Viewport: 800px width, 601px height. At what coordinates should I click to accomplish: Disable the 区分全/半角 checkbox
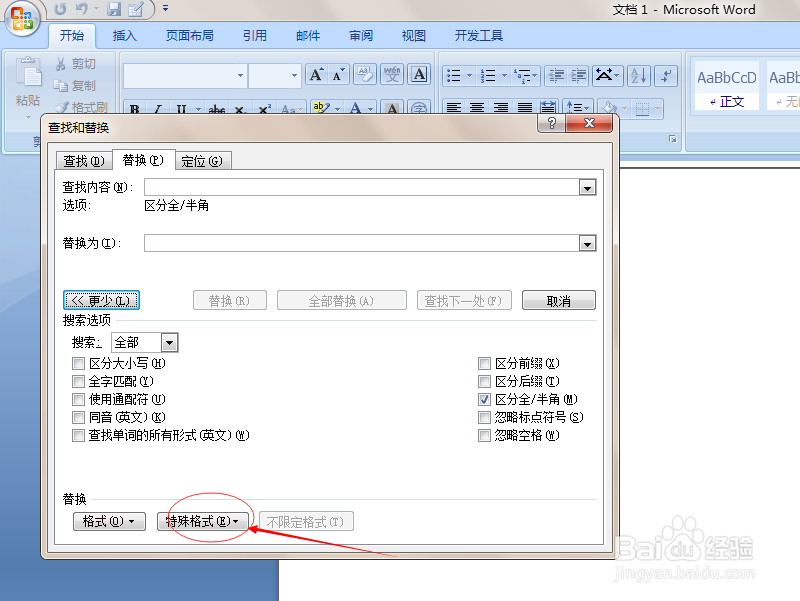(484, 399)
